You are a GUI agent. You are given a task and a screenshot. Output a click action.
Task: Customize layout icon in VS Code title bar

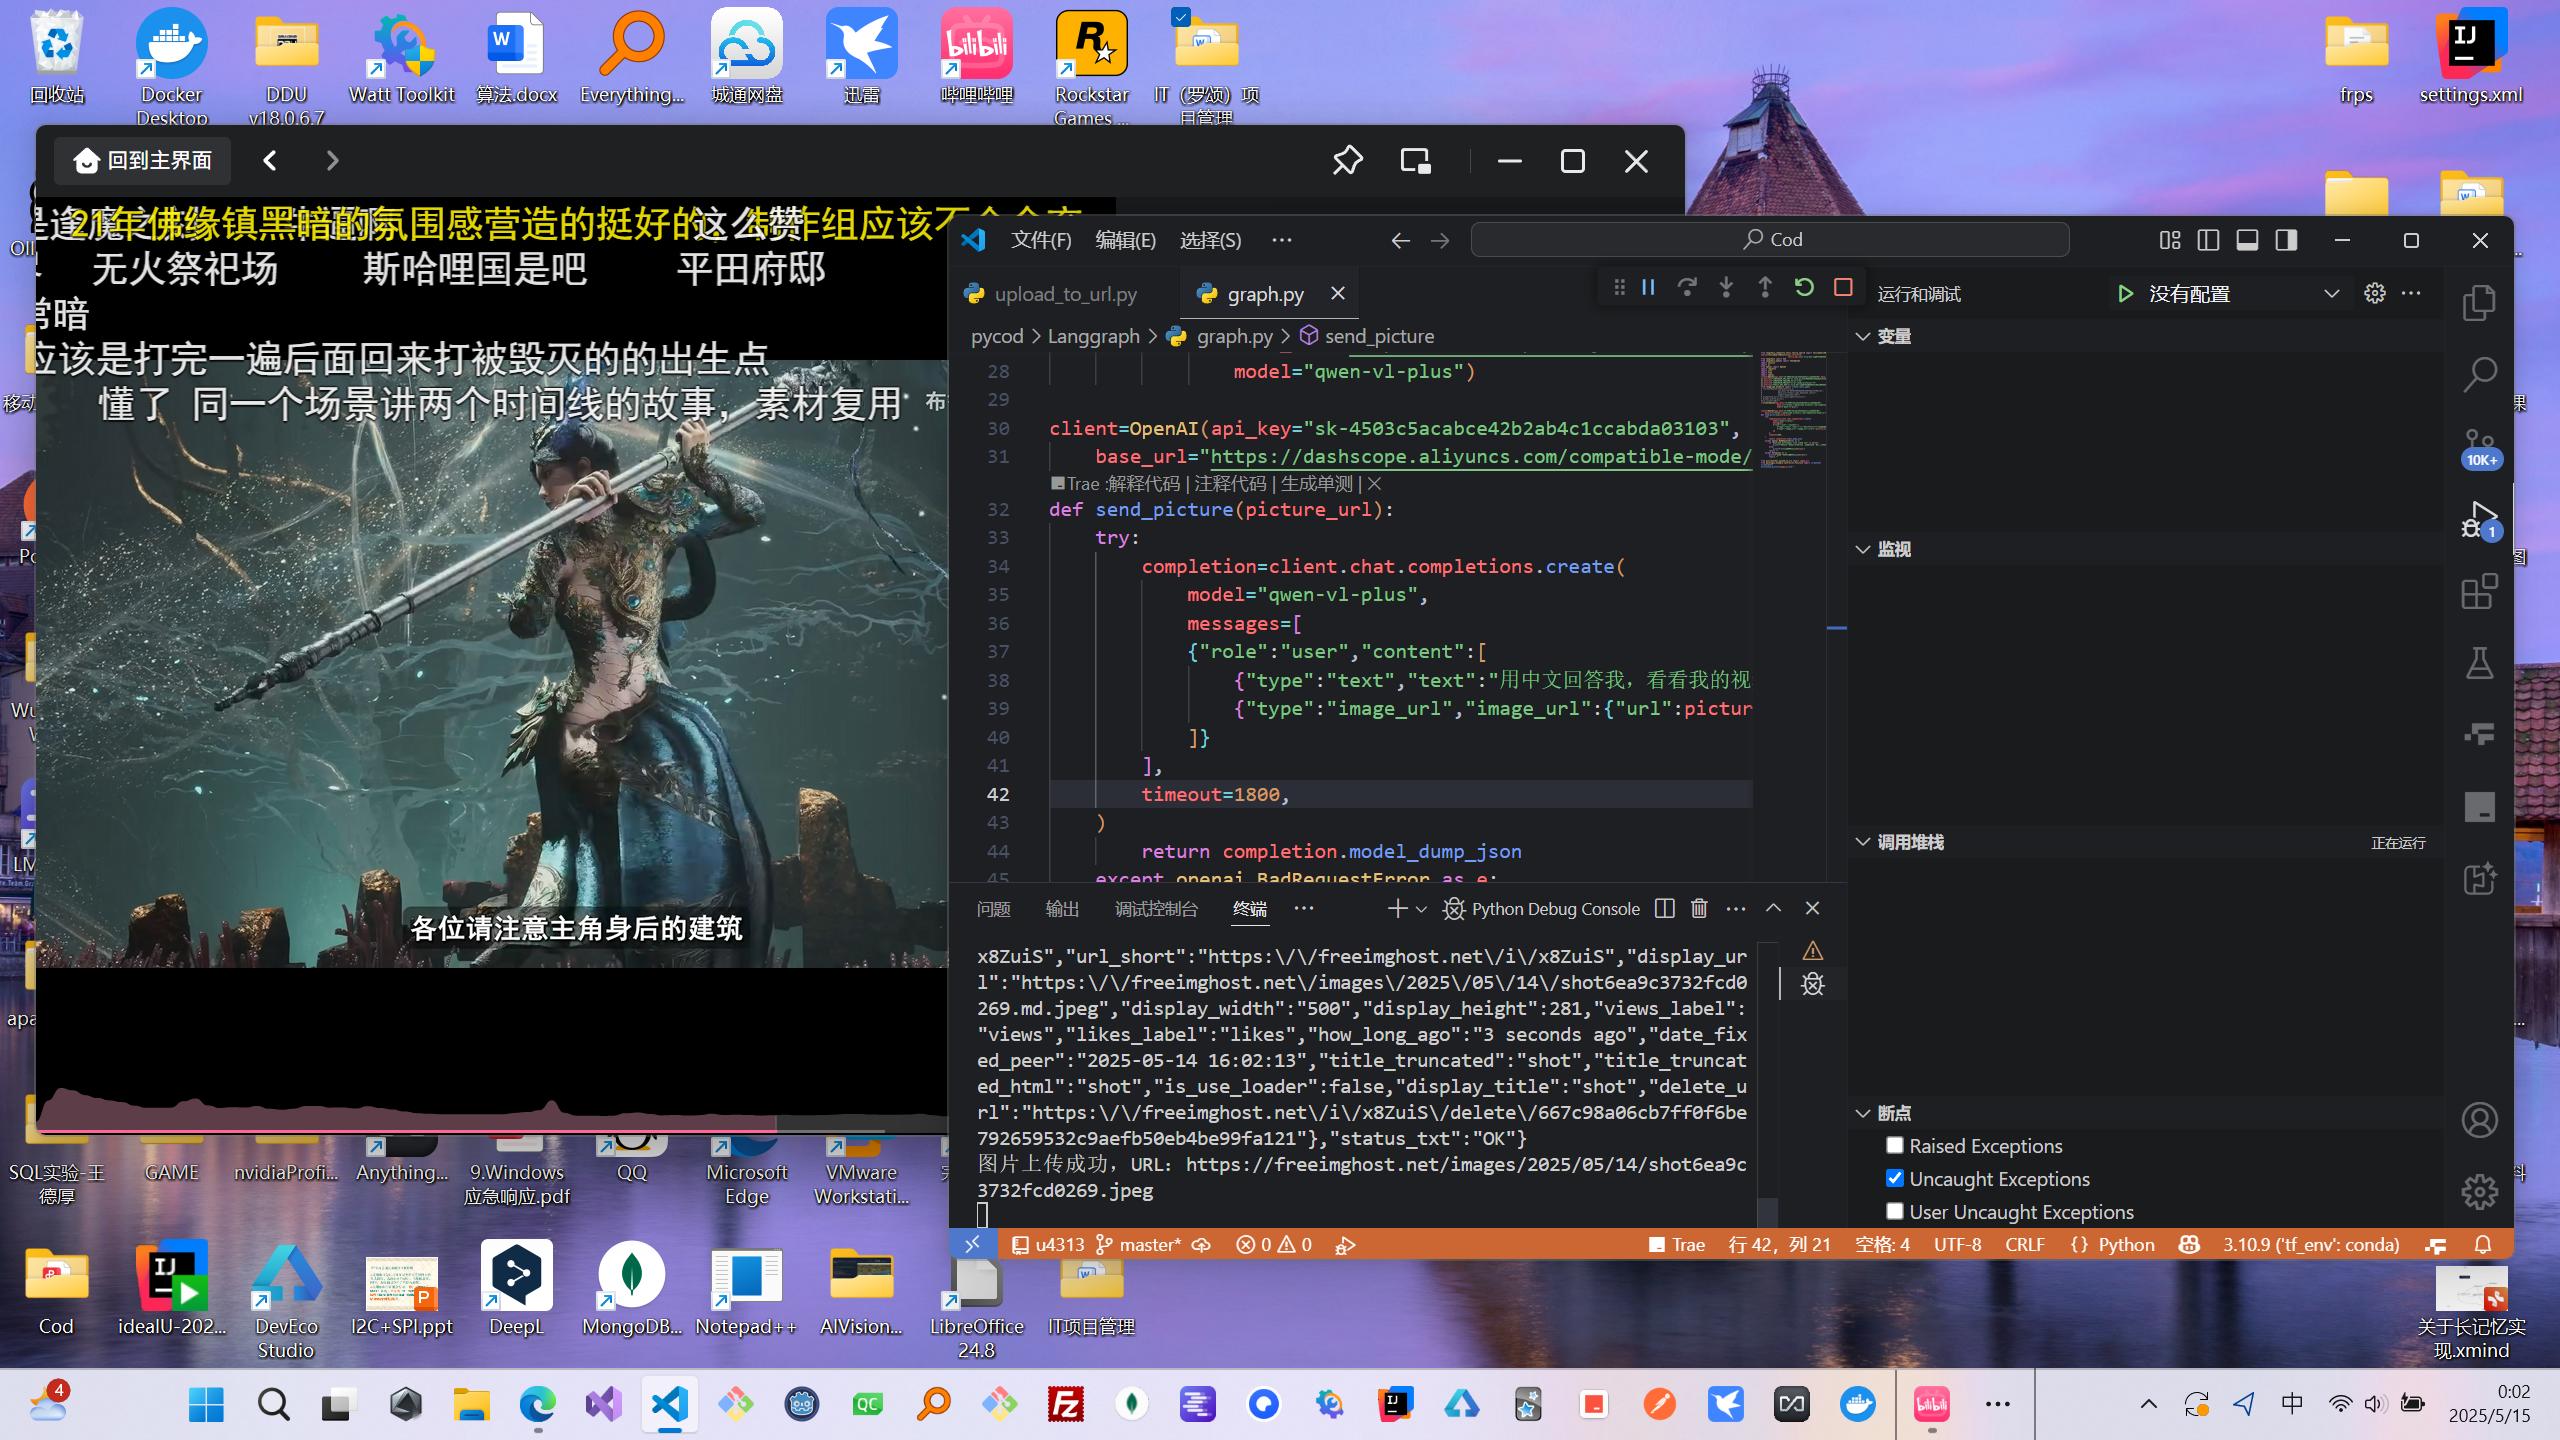tap(2169, 240)
